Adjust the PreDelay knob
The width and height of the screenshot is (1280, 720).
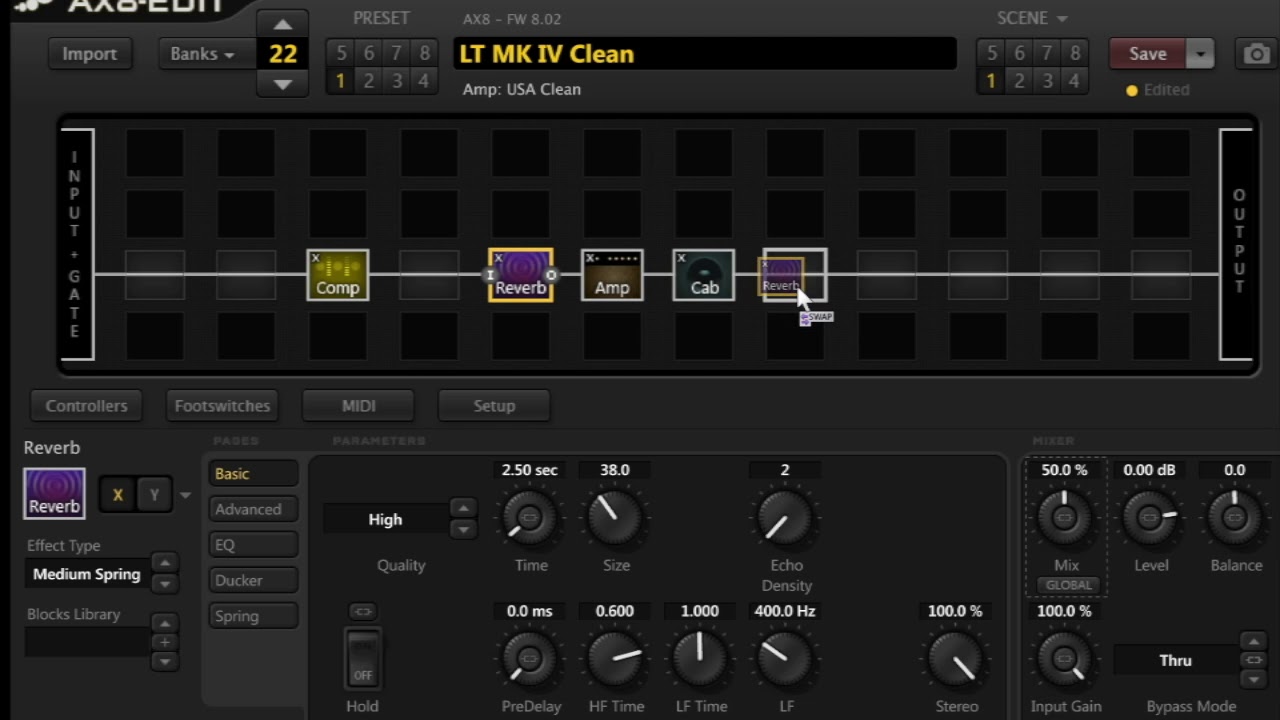pyautogui.click(x=530, y=658)
